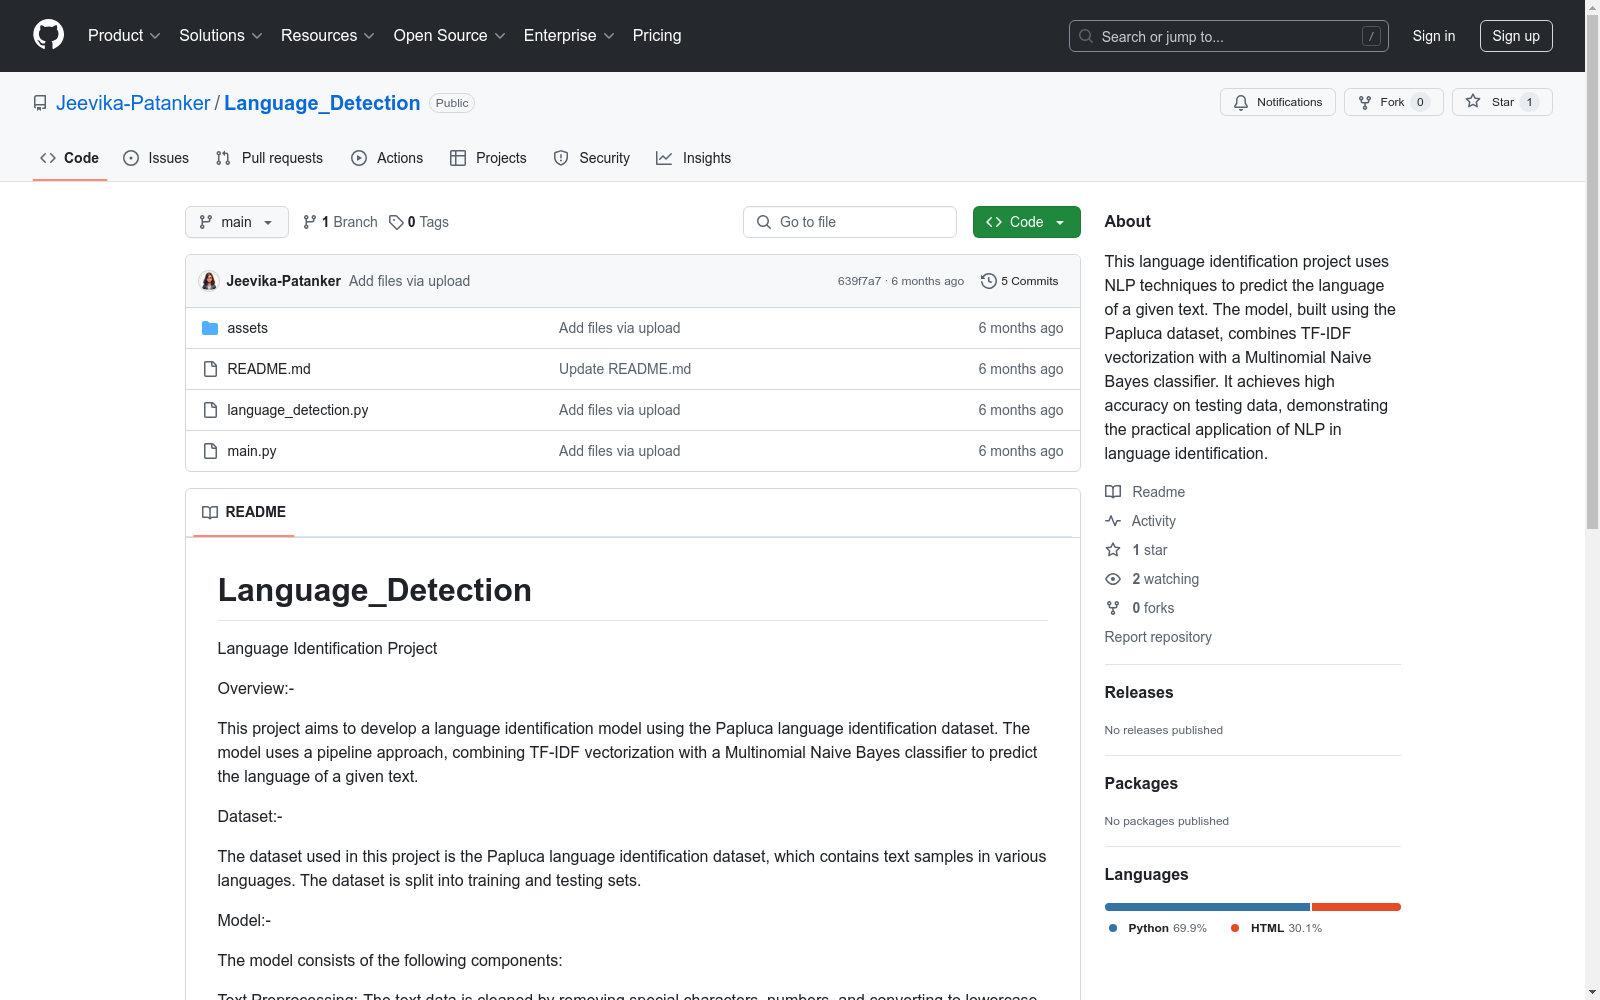This screenshot has width=1600, height=1000.
Task: Click the Notifications bell button
Action: tap(1277, 102)
